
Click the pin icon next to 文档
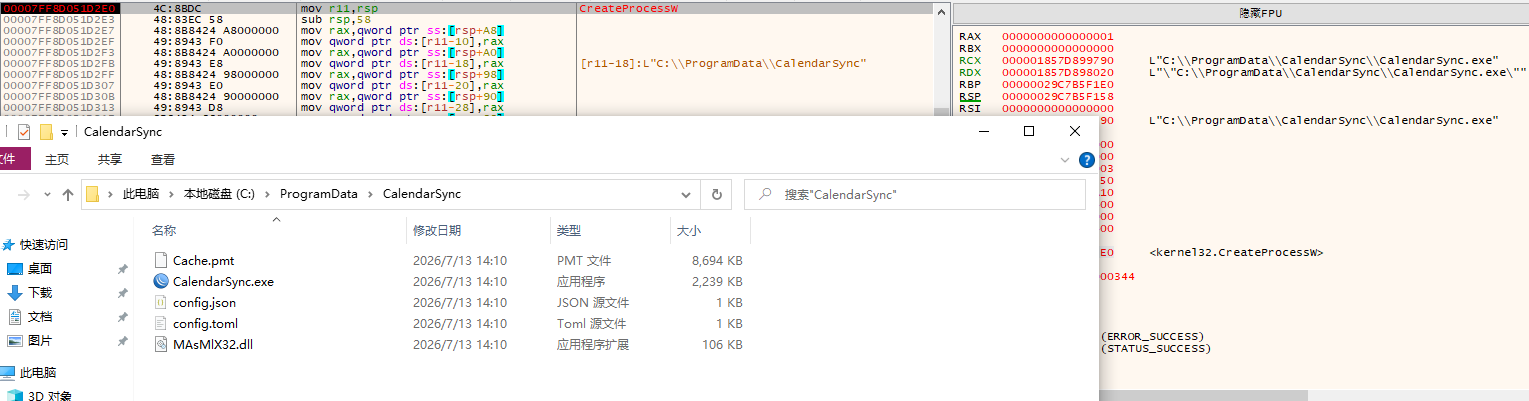pyautogui.click(x=122, y=317)
